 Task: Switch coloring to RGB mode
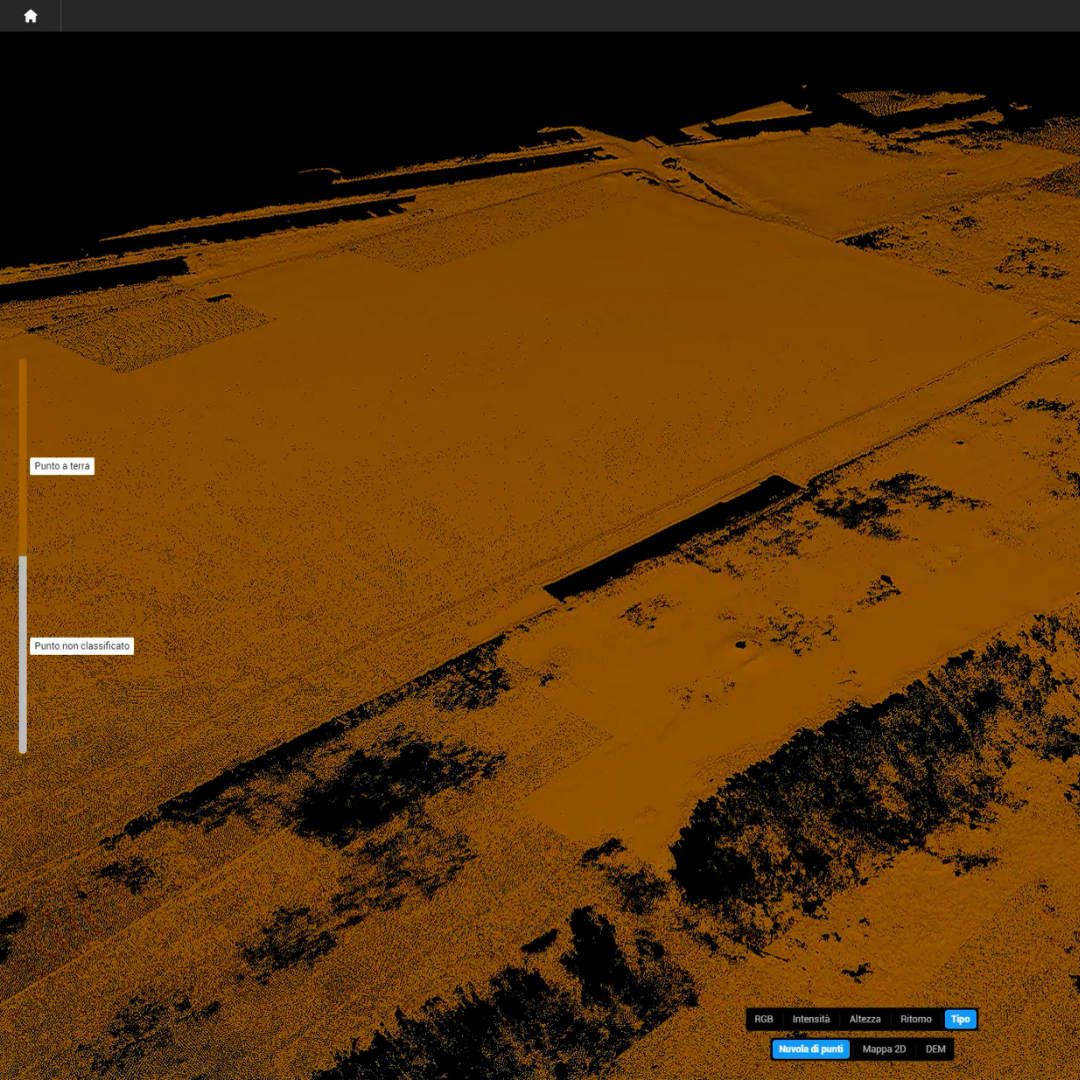(764, 1019)
